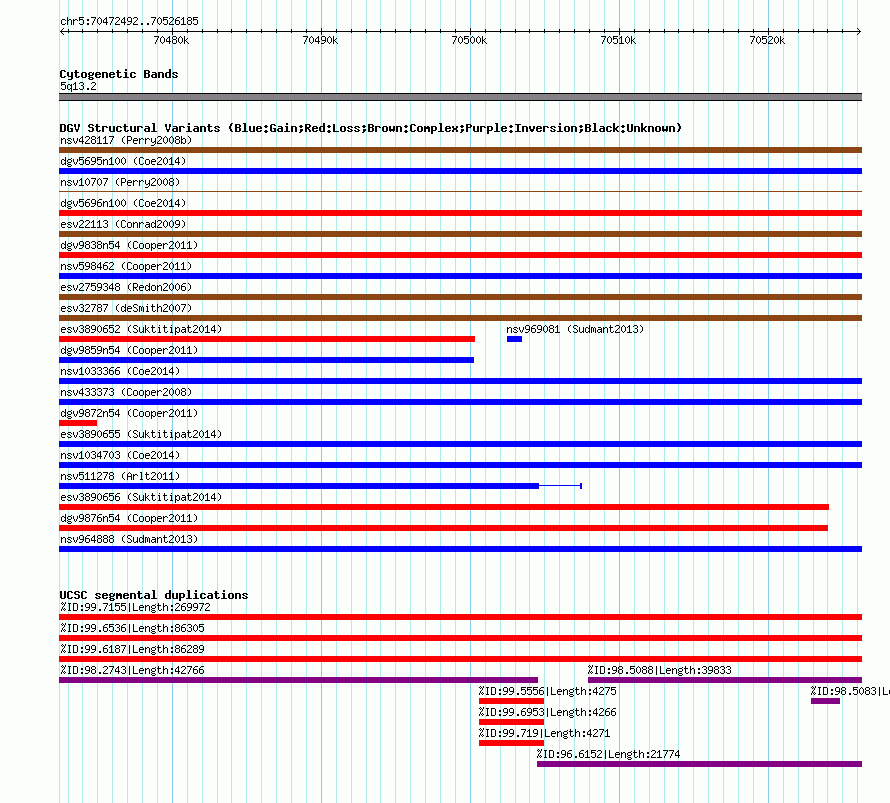Open variant esv22113 (Conrad2009) label
890x803 pixels.
(123, 224)
